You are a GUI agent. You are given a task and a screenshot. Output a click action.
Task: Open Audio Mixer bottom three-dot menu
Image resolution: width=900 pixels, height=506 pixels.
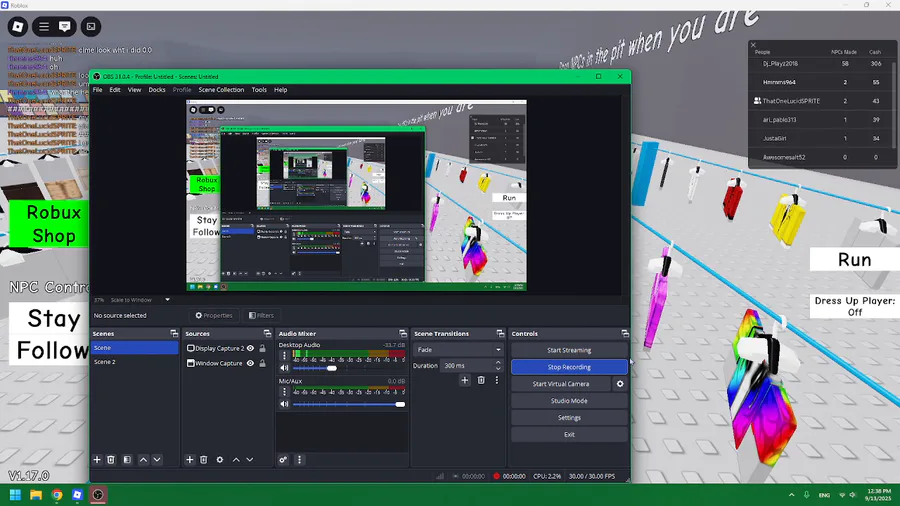click(x=299, y=460)
